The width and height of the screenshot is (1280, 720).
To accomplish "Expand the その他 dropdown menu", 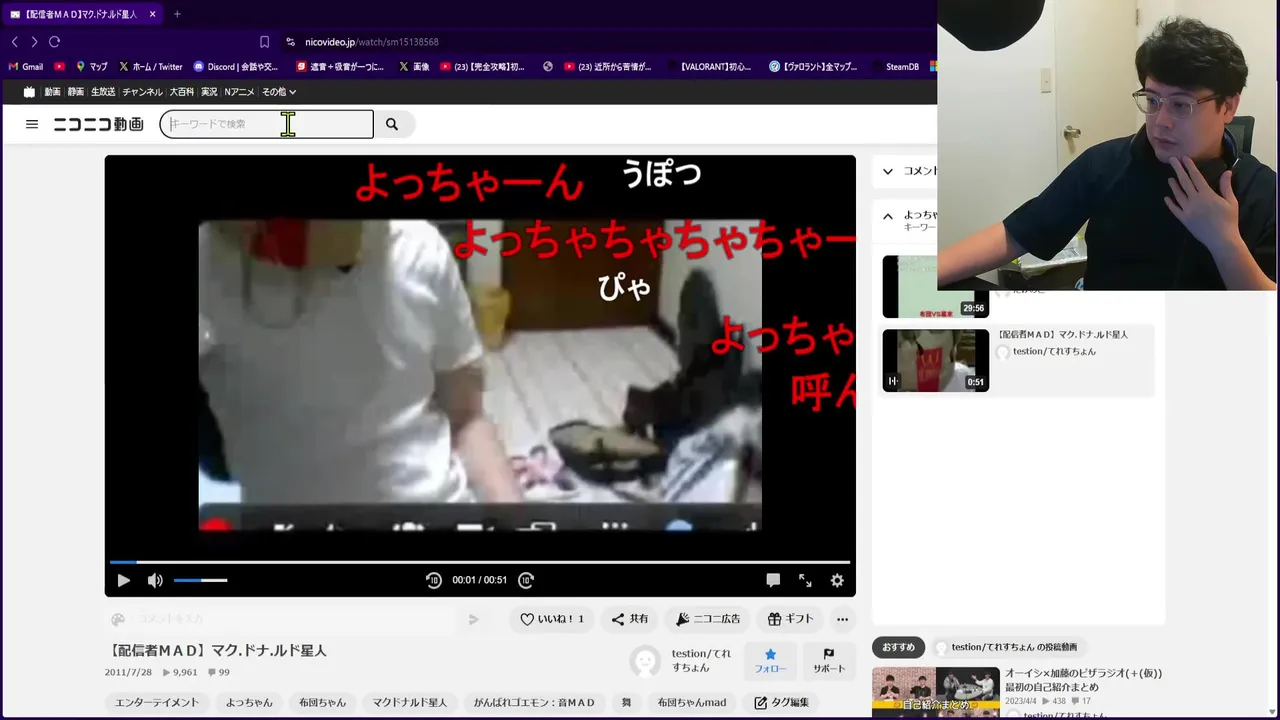I will coord(279,92).
